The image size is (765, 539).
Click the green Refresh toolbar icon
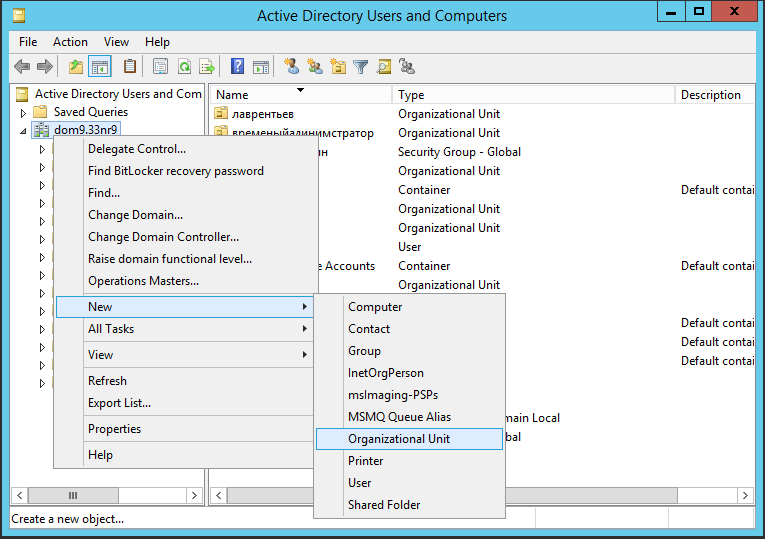click(184, 66)
